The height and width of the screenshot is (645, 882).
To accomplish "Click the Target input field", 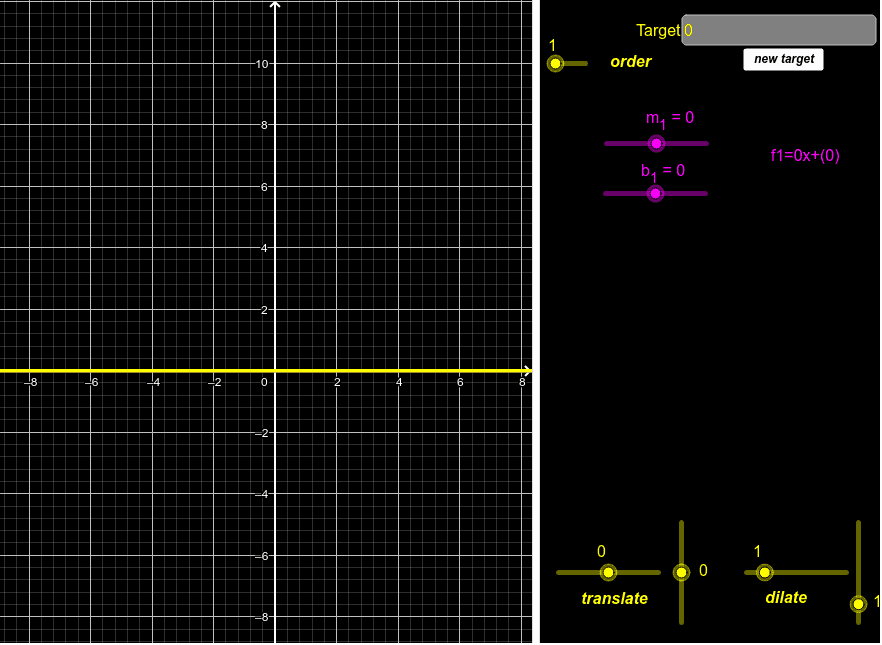I will (x=778, y=30).
